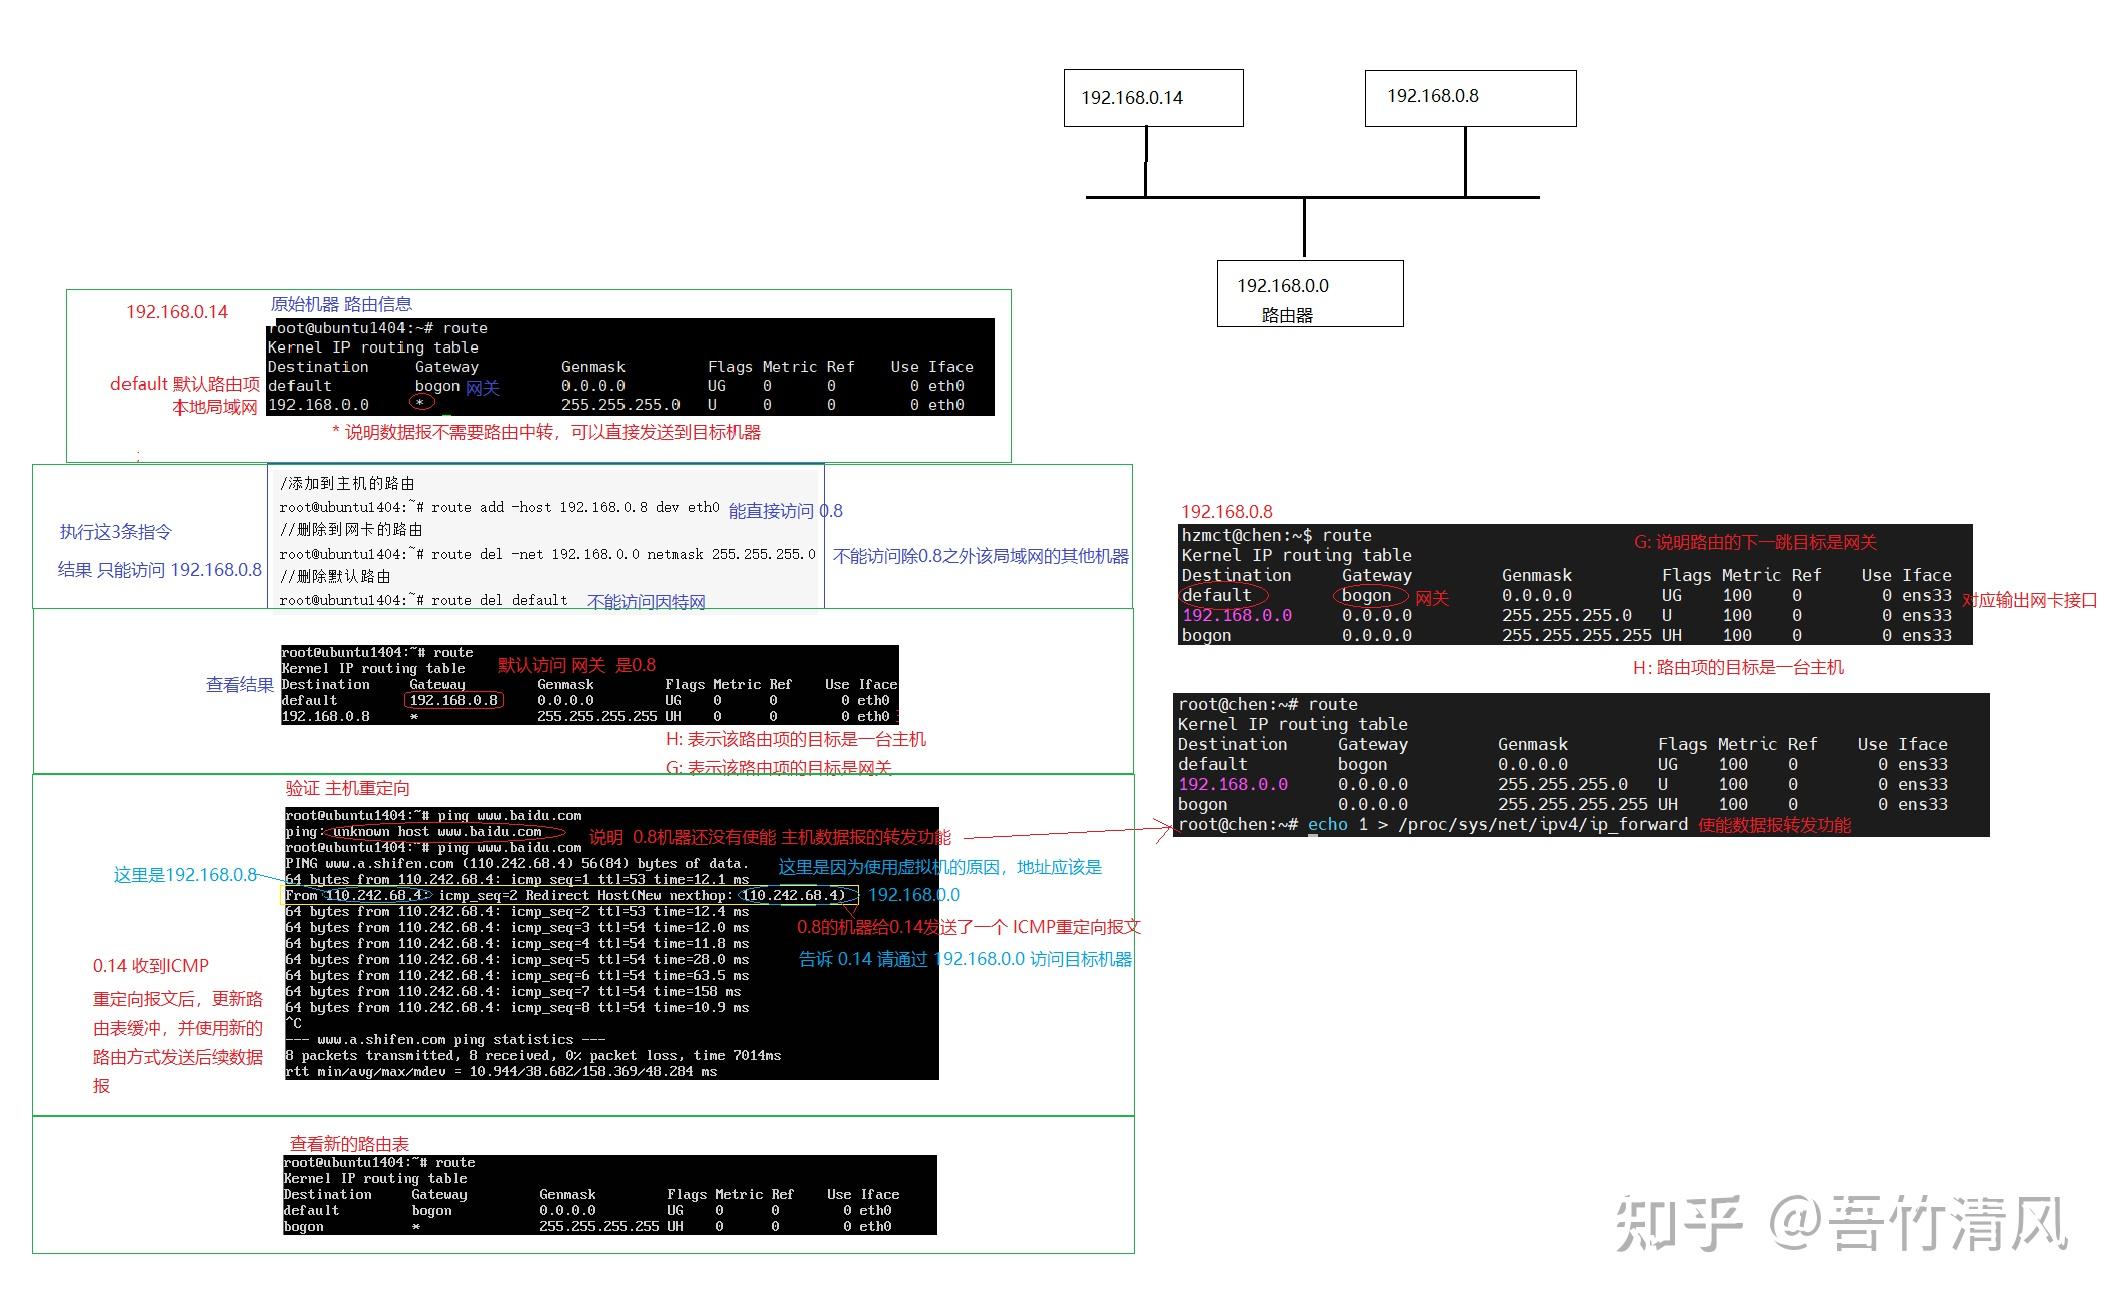The image size is (2122, 1308).
Task: Click circled gateway 192.168.0.8 in route table
Action: 454,700
